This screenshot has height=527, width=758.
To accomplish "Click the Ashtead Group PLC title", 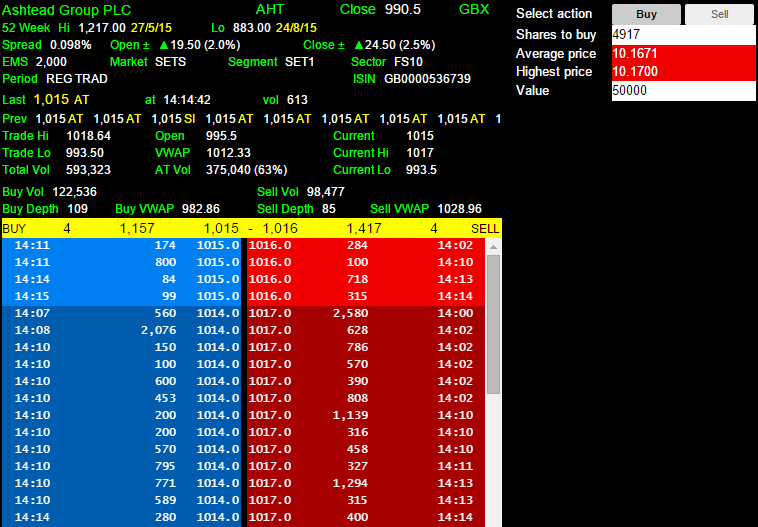I will tap(67, 10).
